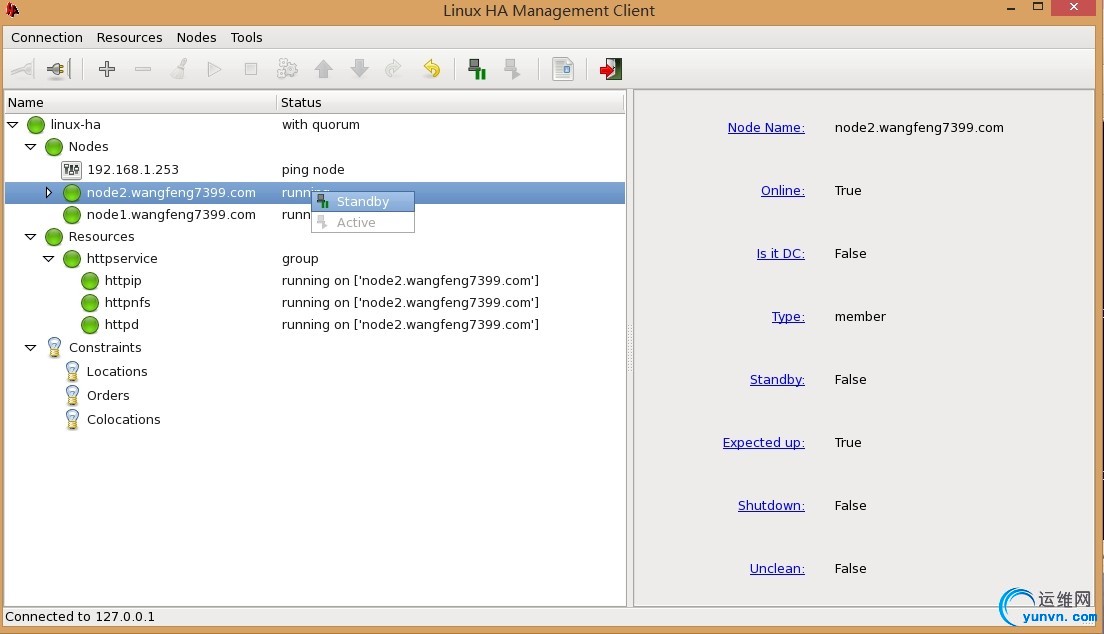Open the Resources menu
The height and width of the screenshot is (634, 1104).
click(x=129, y=38)
